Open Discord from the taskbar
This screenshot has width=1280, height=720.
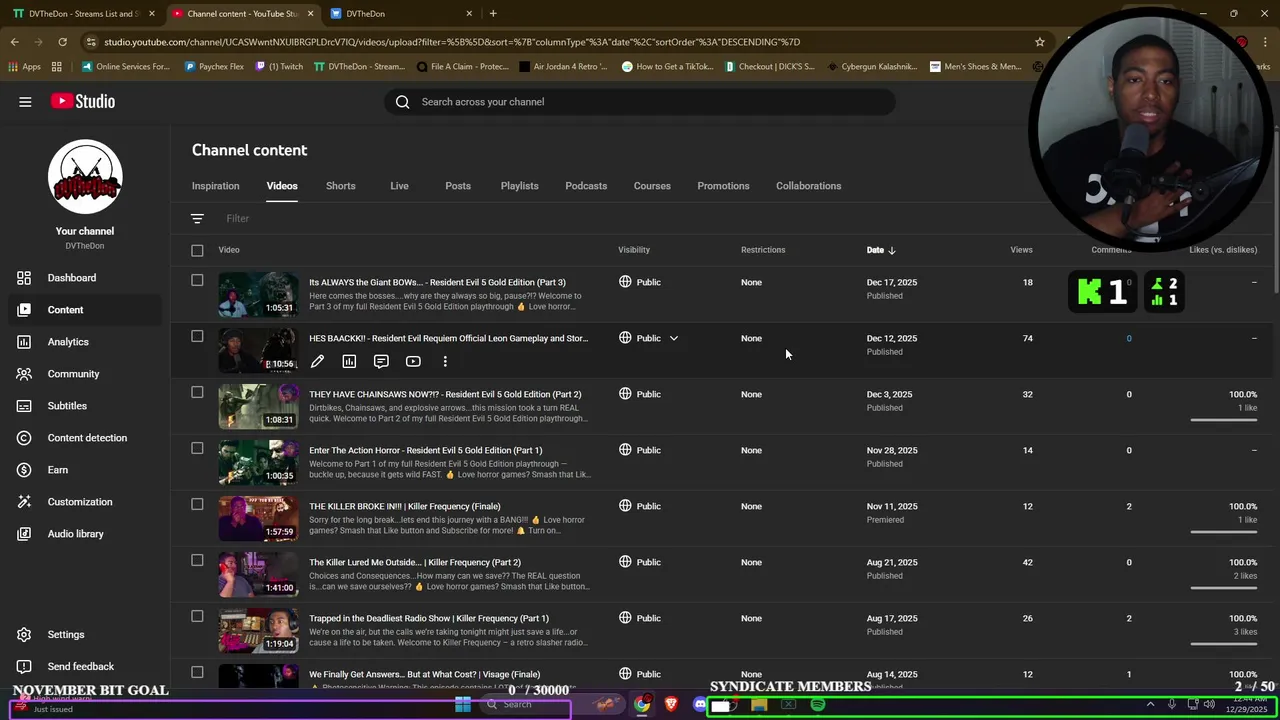700,705
